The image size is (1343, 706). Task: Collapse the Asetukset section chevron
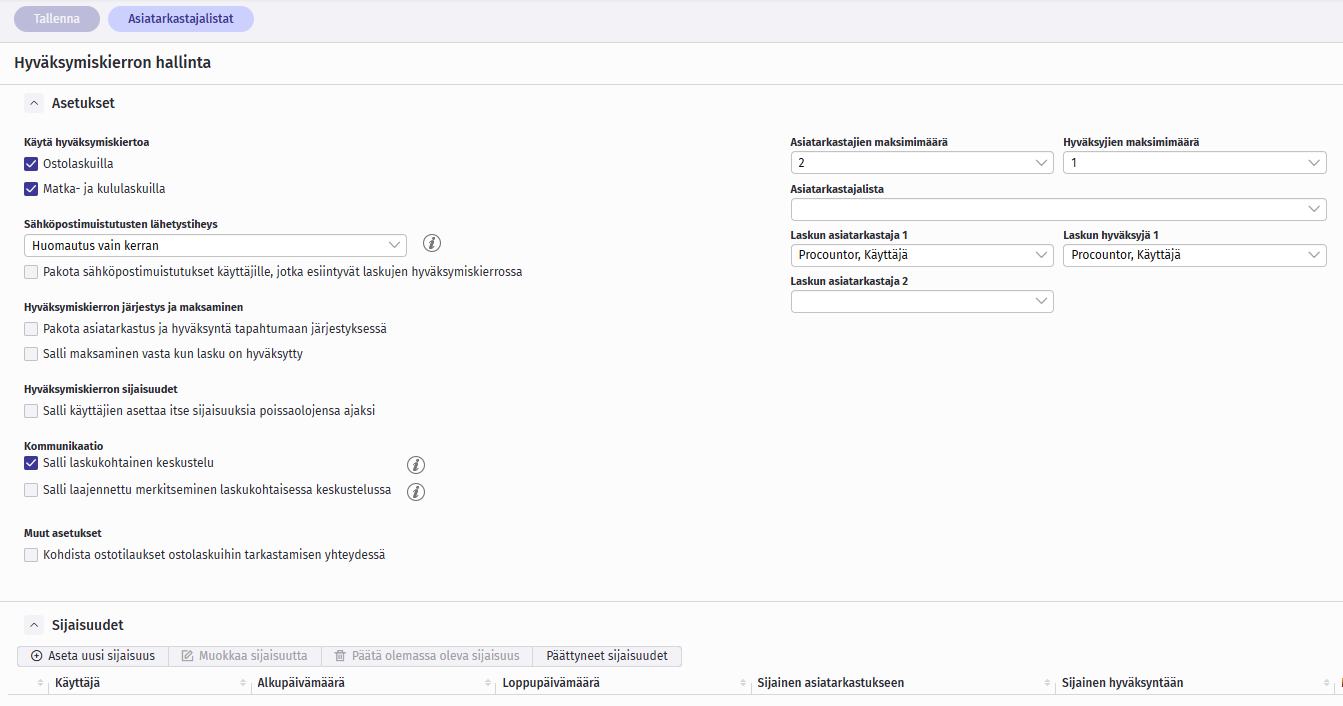34,103
